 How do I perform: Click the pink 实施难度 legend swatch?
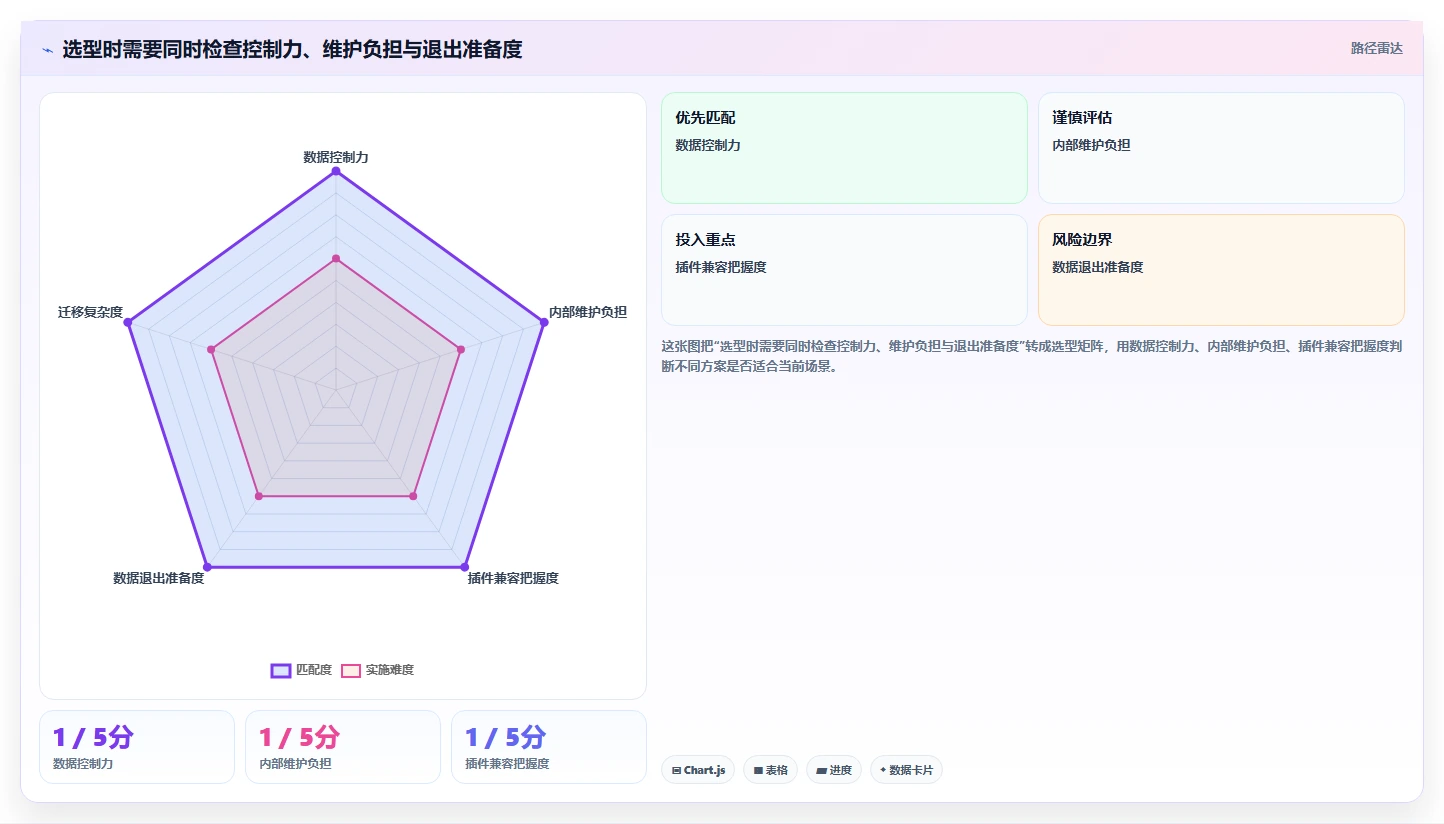click(x=351, y=670)
